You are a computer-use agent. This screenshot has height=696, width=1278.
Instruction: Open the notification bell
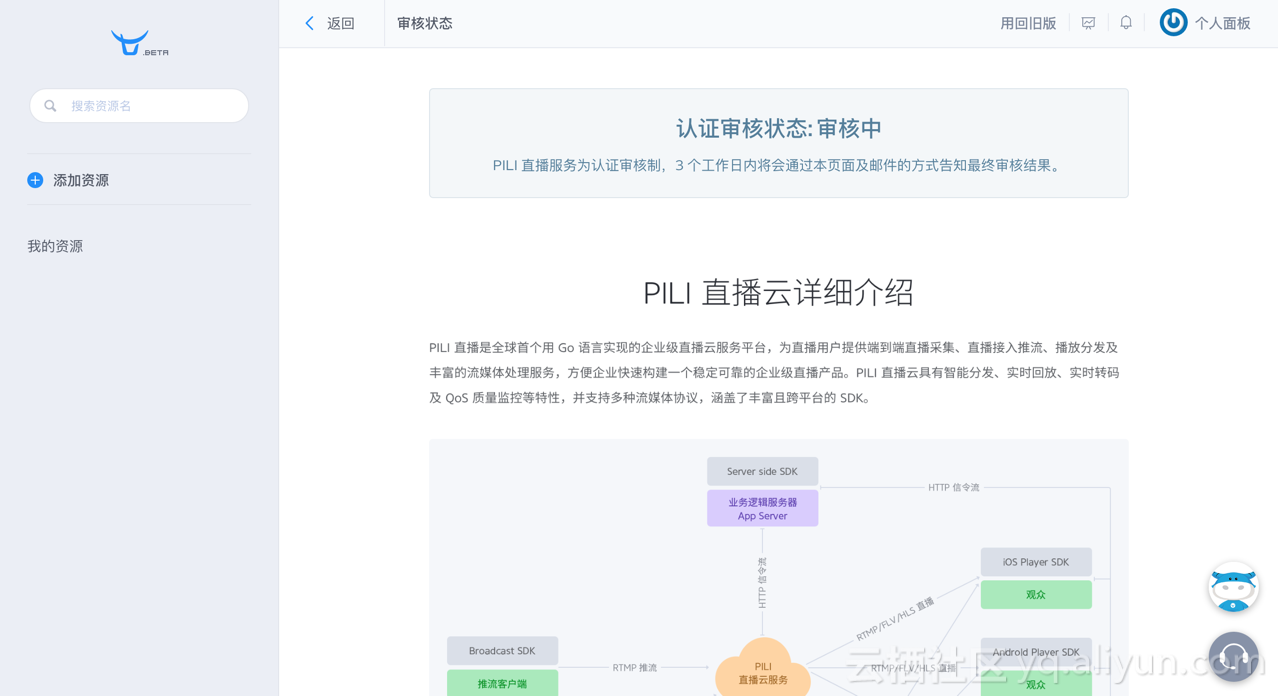(x=1126, y=22)
